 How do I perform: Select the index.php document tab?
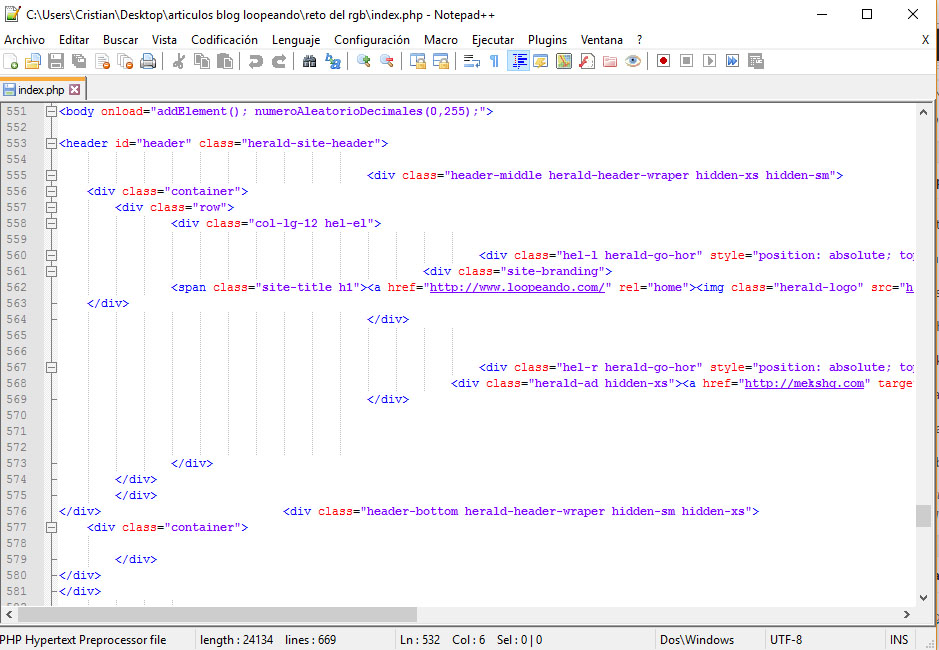click(42, 90)
